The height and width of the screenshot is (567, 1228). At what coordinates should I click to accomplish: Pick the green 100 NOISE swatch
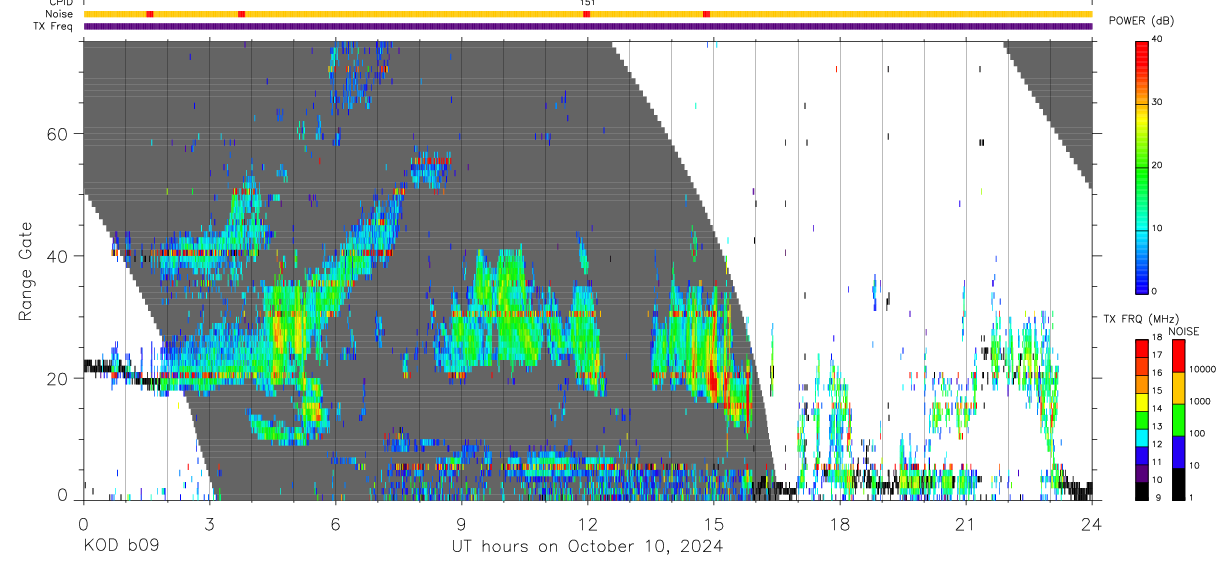coord(1179,420)
